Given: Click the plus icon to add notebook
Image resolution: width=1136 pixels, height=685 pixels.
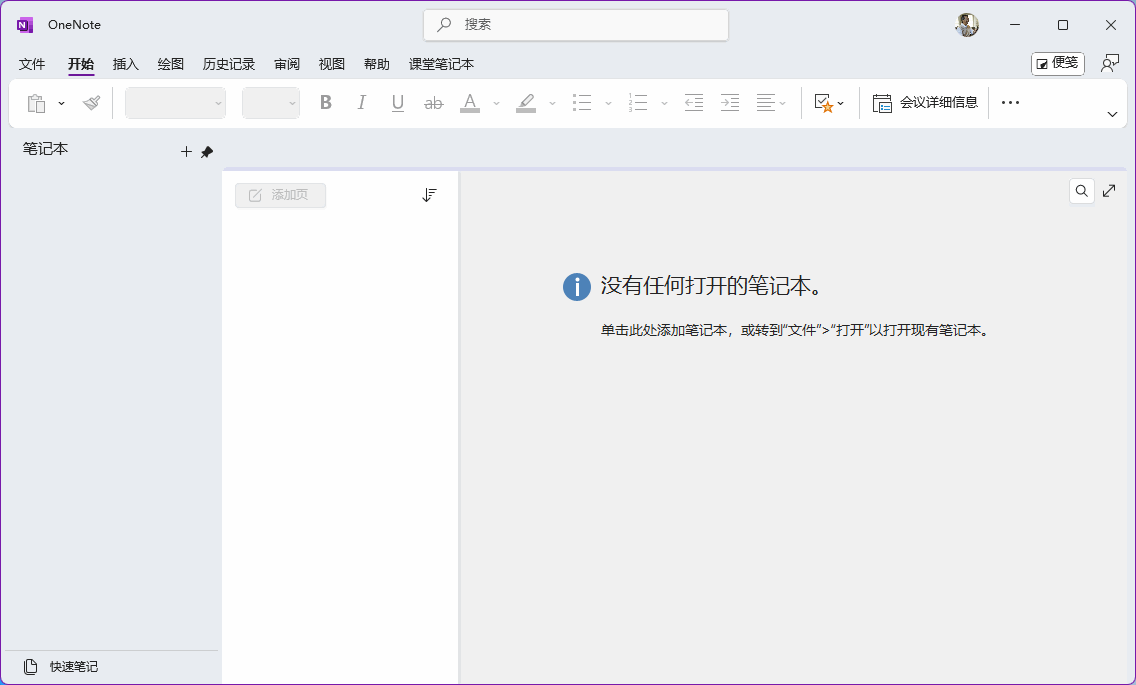Looking at the screenshot, I should (186, 152).
